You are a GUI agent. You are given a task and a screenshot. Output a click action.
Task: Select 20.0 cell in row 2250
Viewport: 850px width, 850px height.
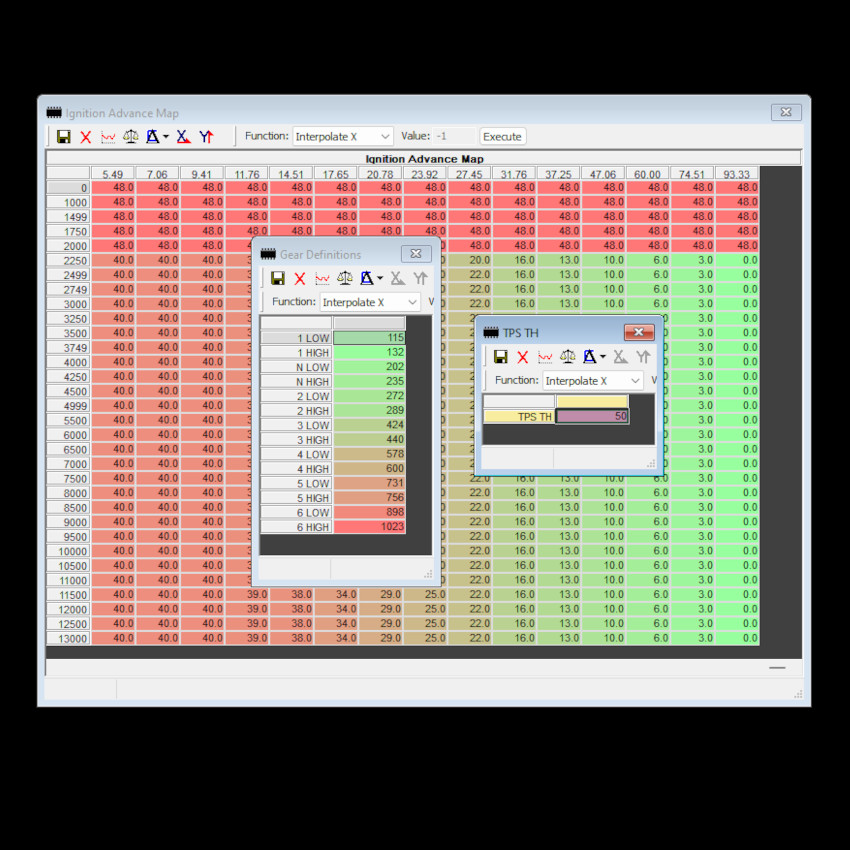pyautogui.click(x=469, y=260)
